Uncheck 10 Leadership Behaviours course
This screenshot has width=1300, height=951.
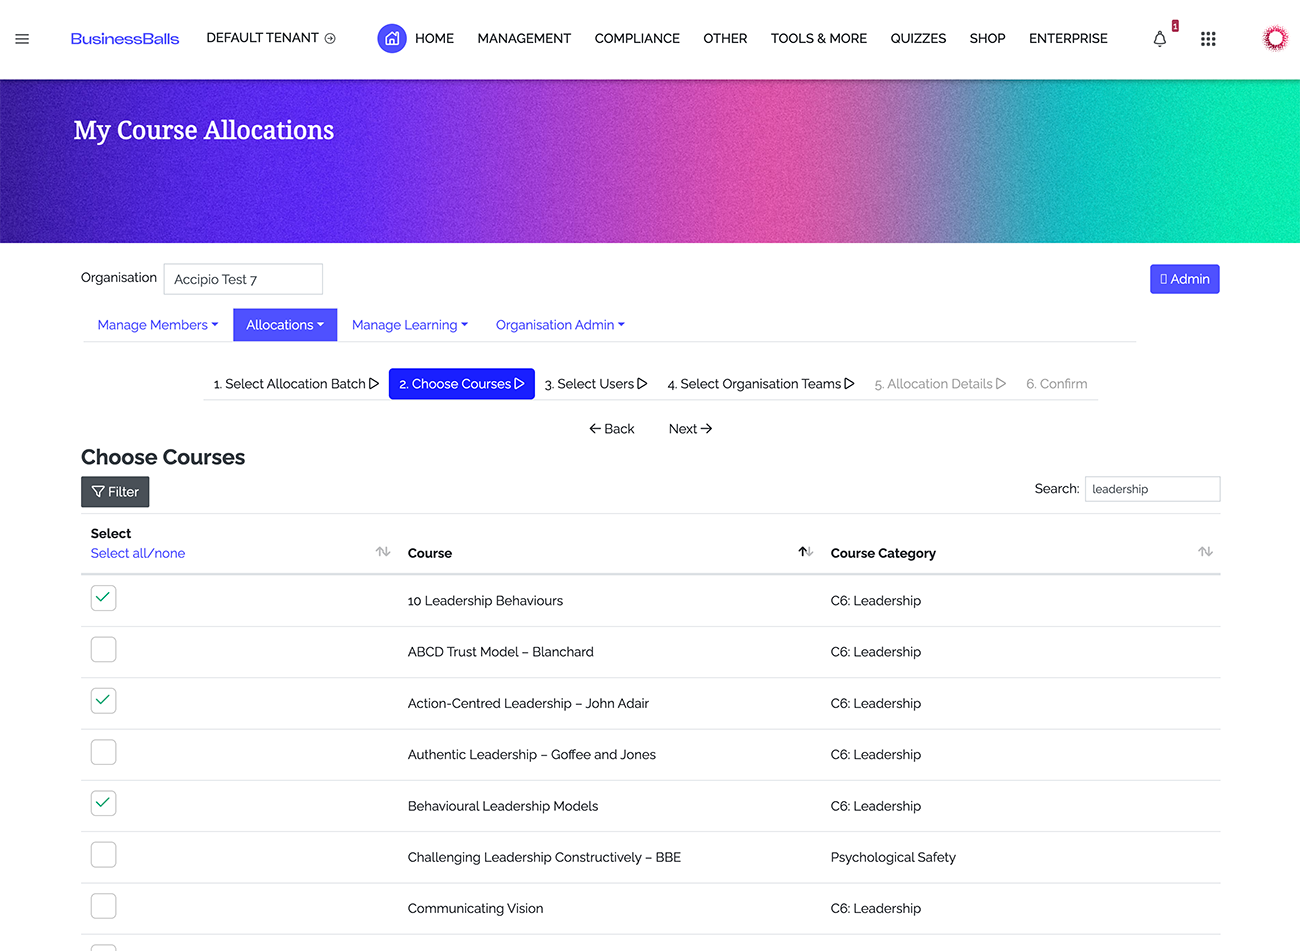click(104, 598)
